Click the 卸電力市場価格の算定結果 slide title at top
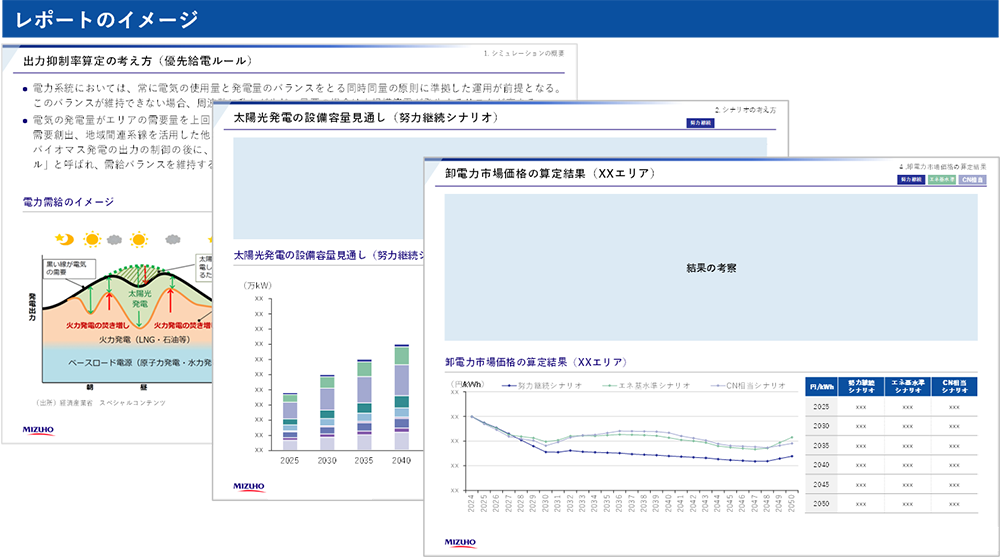Screen dimensions: 1000x557 pos(550,174)
